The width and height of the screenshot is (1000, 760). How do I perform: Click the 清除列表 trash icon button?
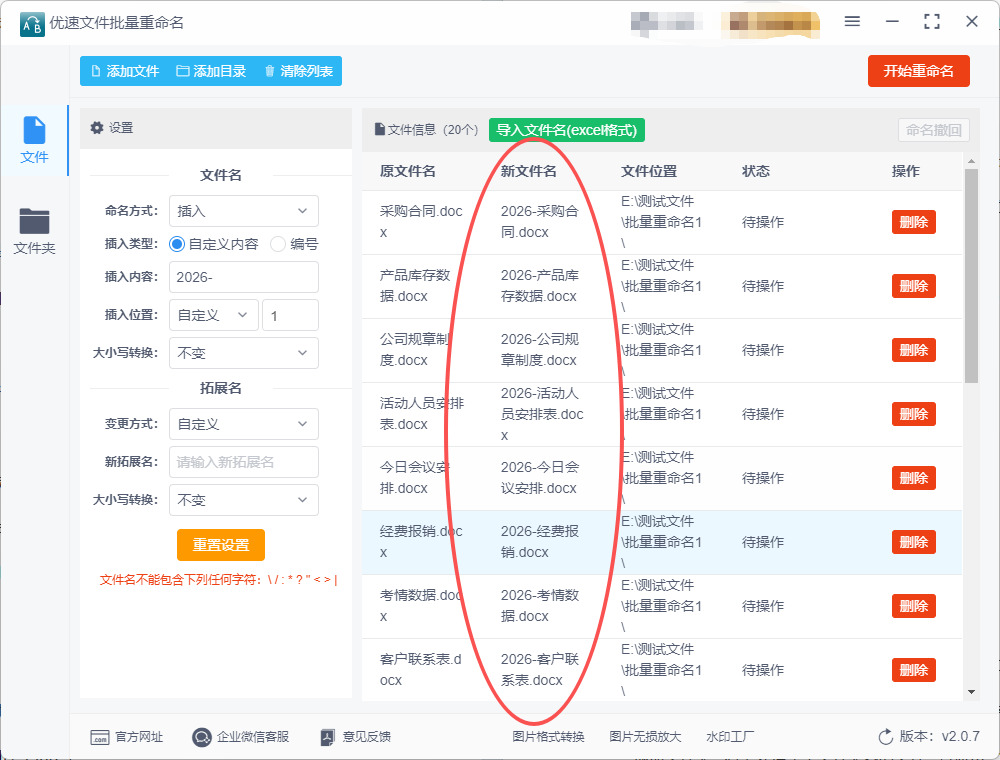tap(298, 71)
